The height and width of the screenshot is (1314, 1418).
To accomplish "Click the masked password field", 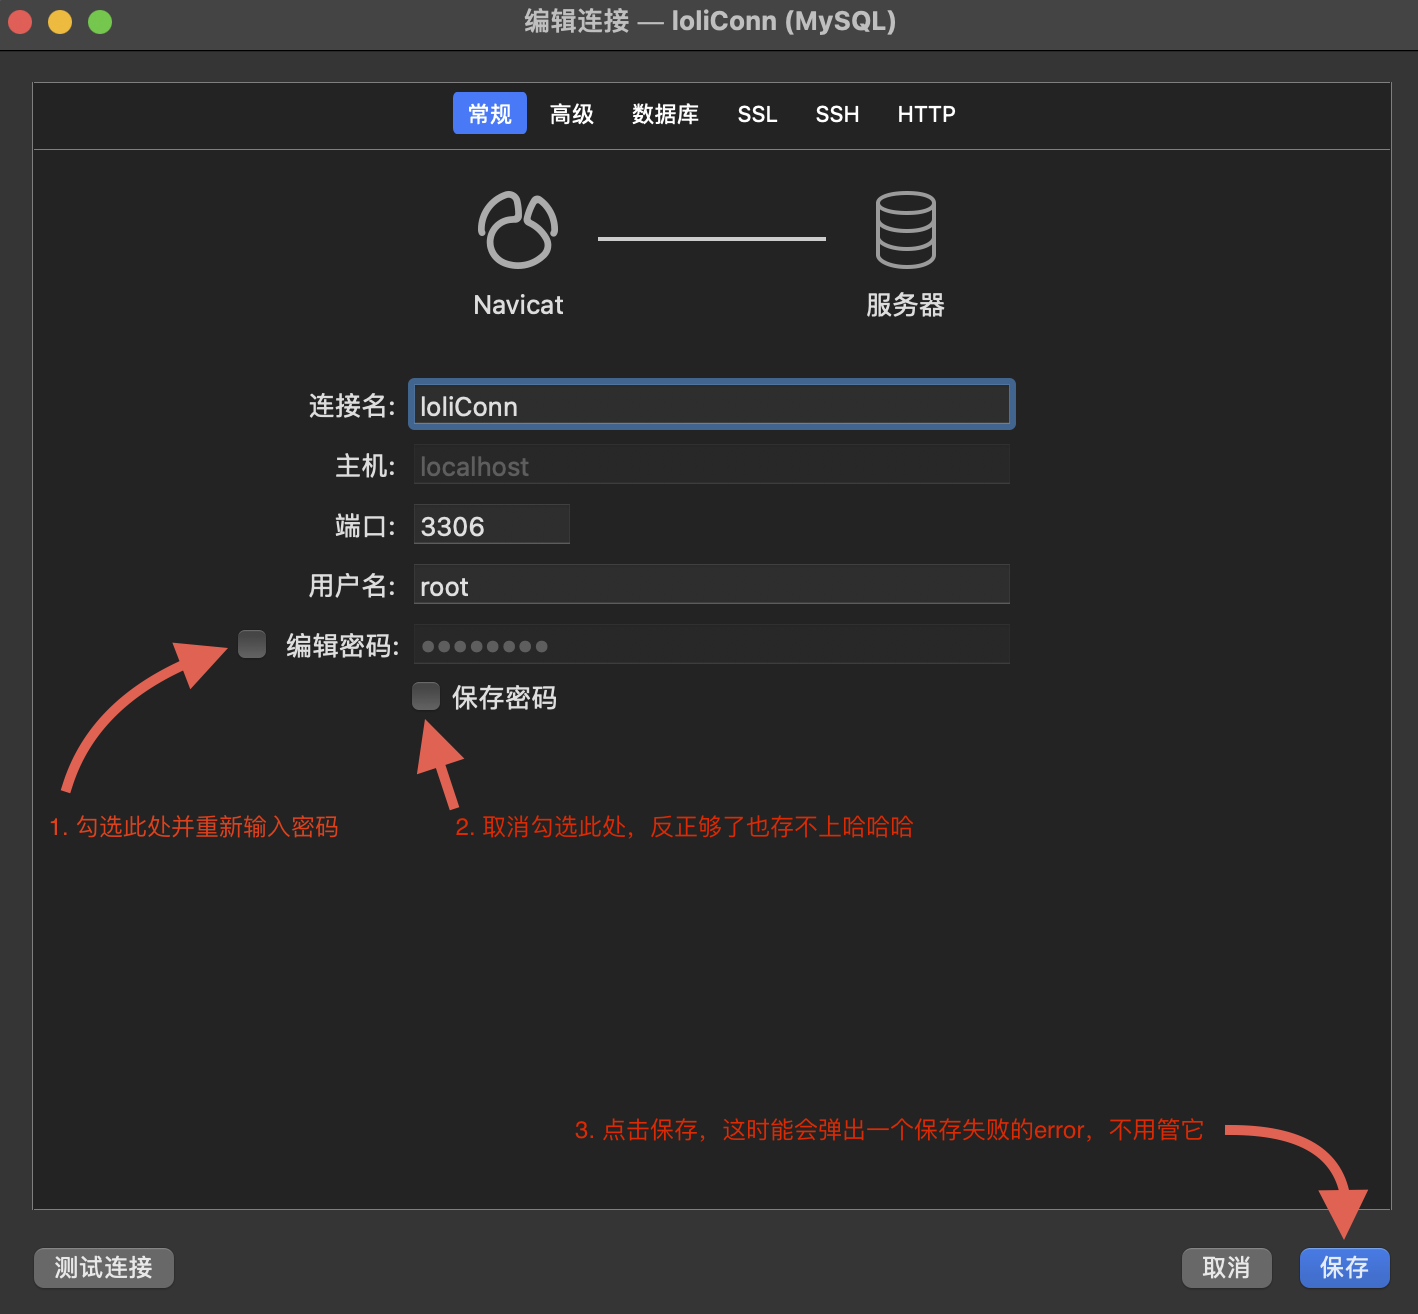I will (712, 645).
